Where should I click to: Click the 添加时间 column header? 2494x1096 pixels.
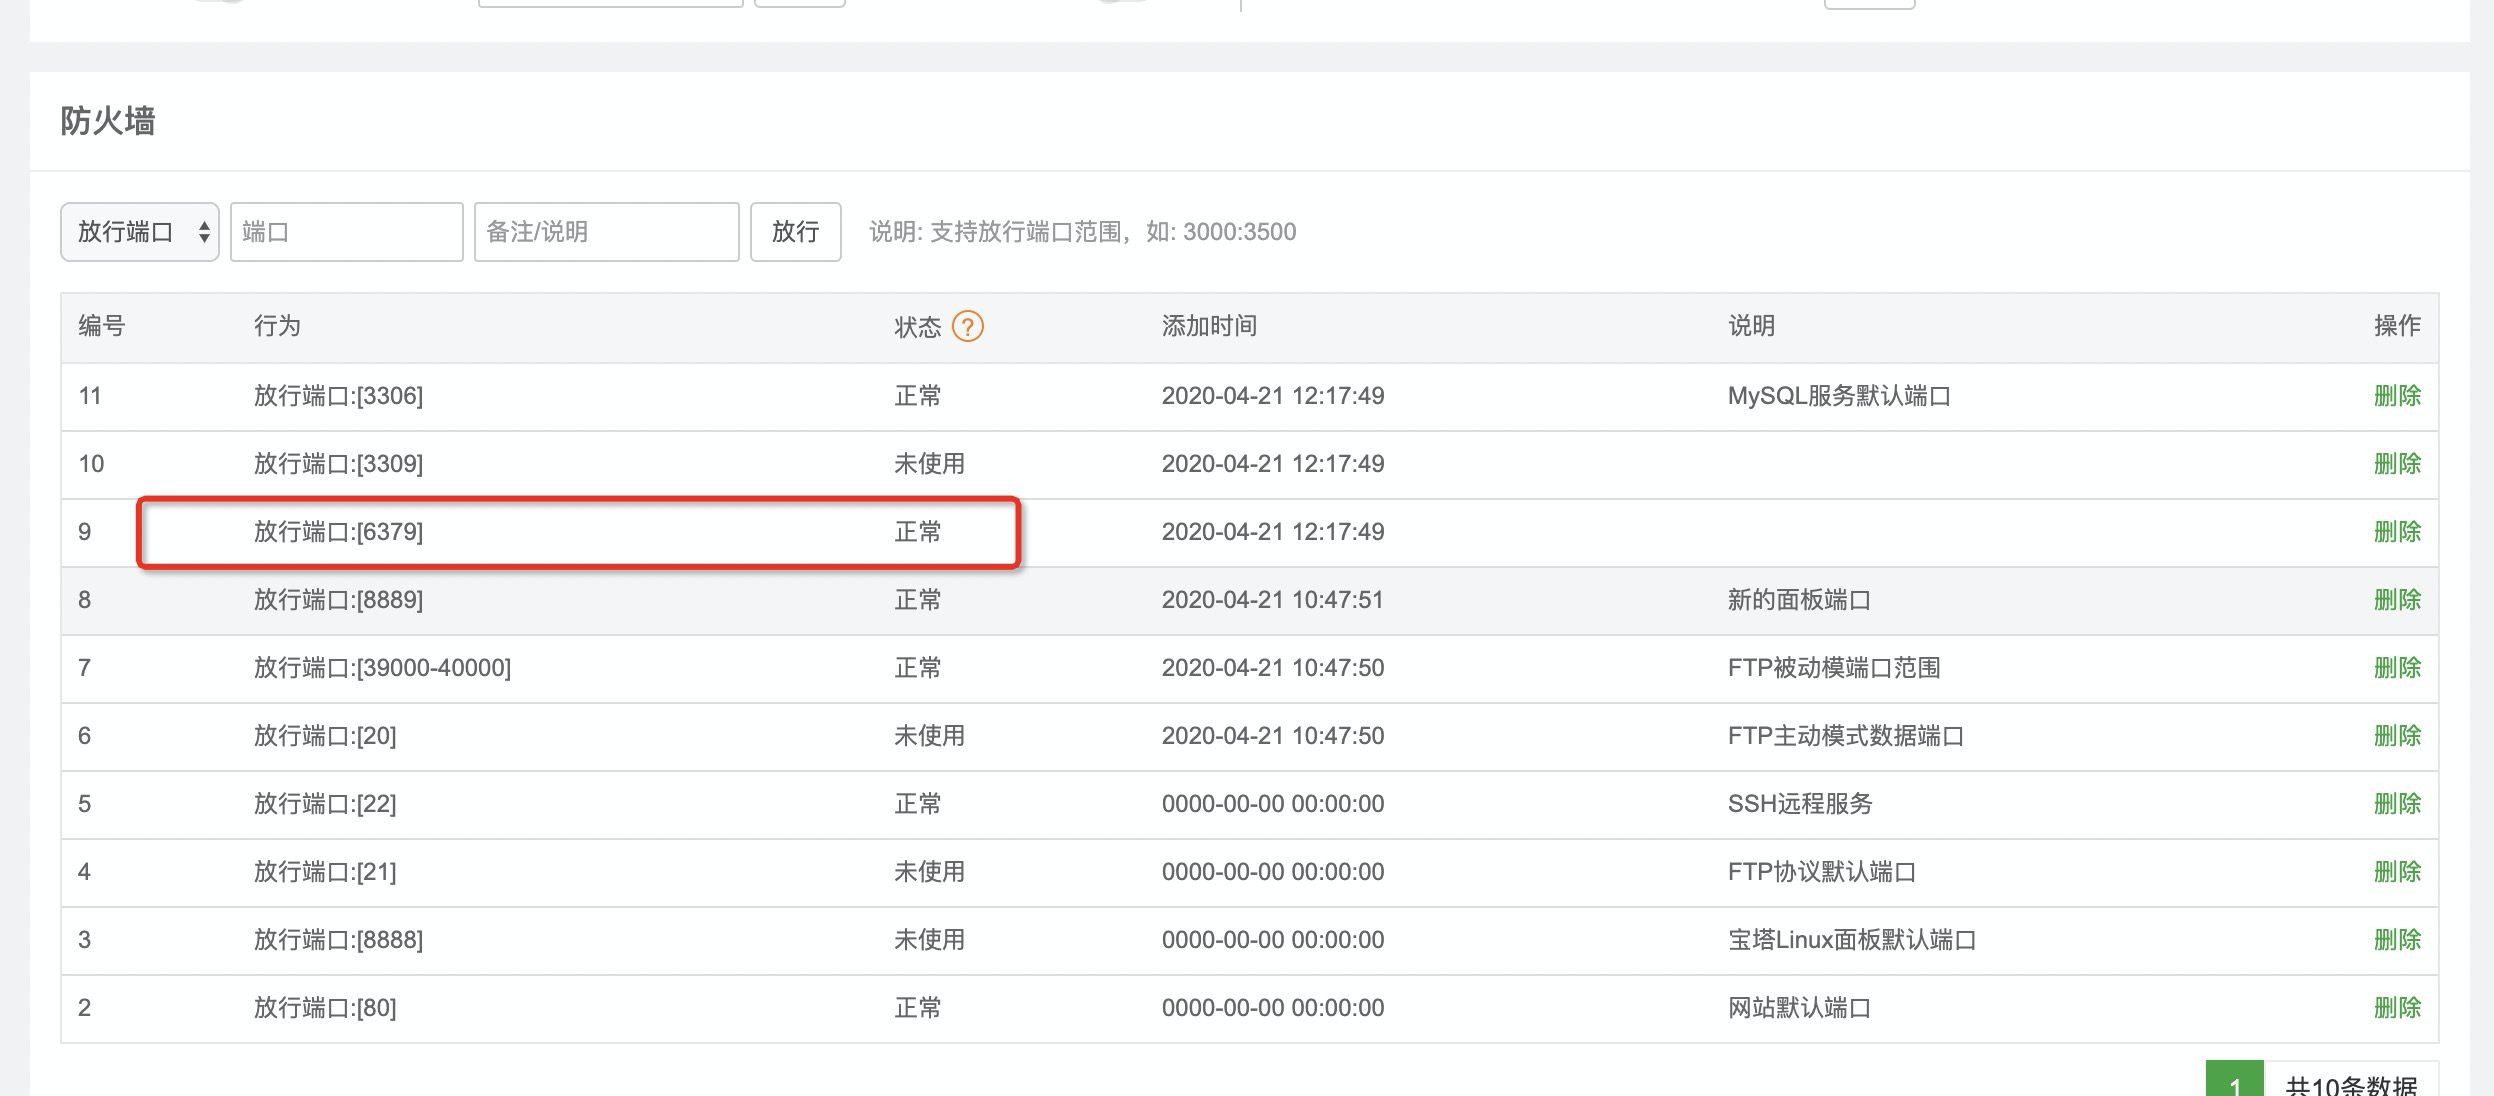[1209, 326]
